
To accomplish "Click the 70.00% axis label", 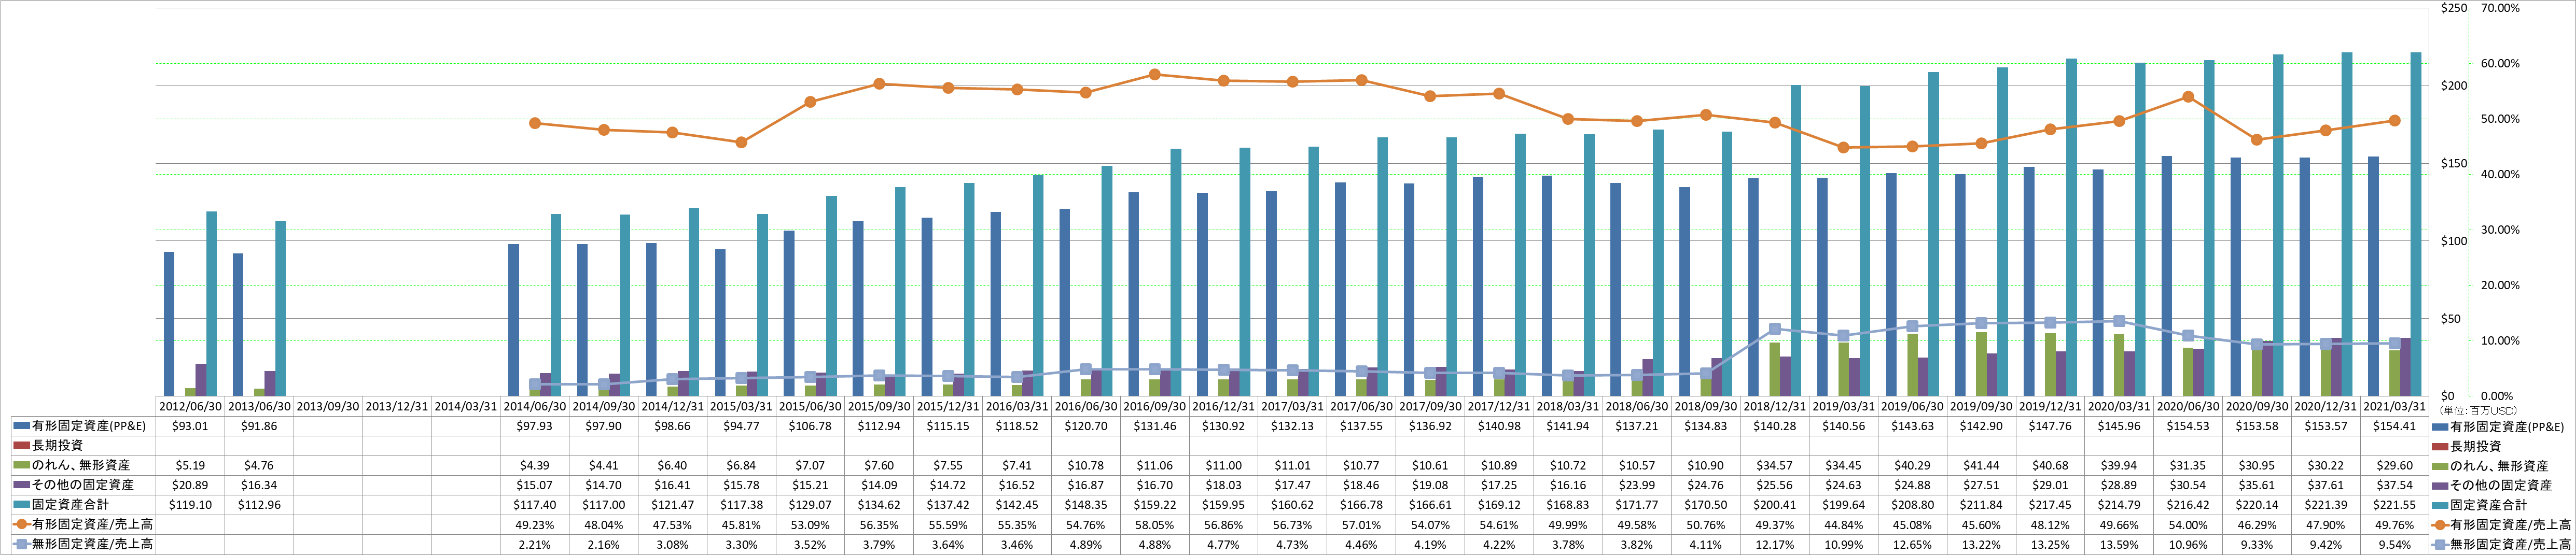I will pos(2500,8).
